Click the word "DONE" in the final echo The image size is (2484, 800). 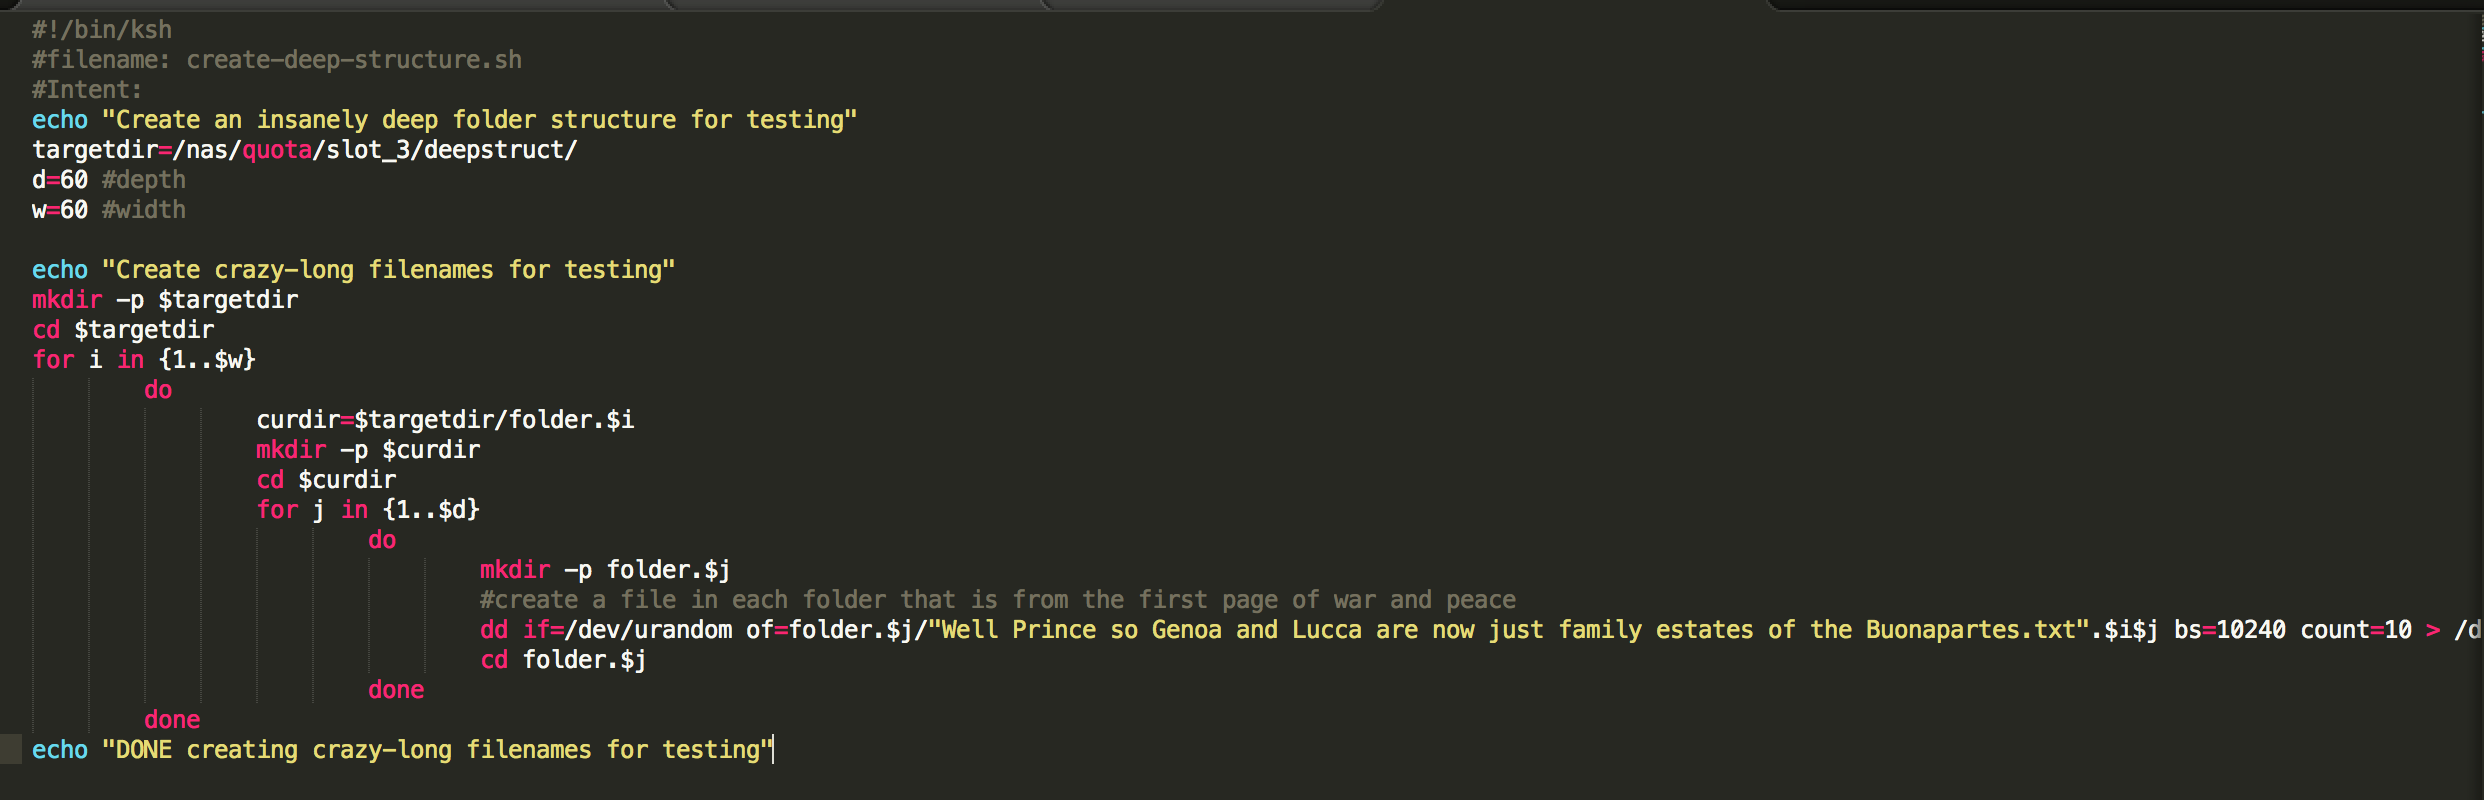tap(144, 750)
